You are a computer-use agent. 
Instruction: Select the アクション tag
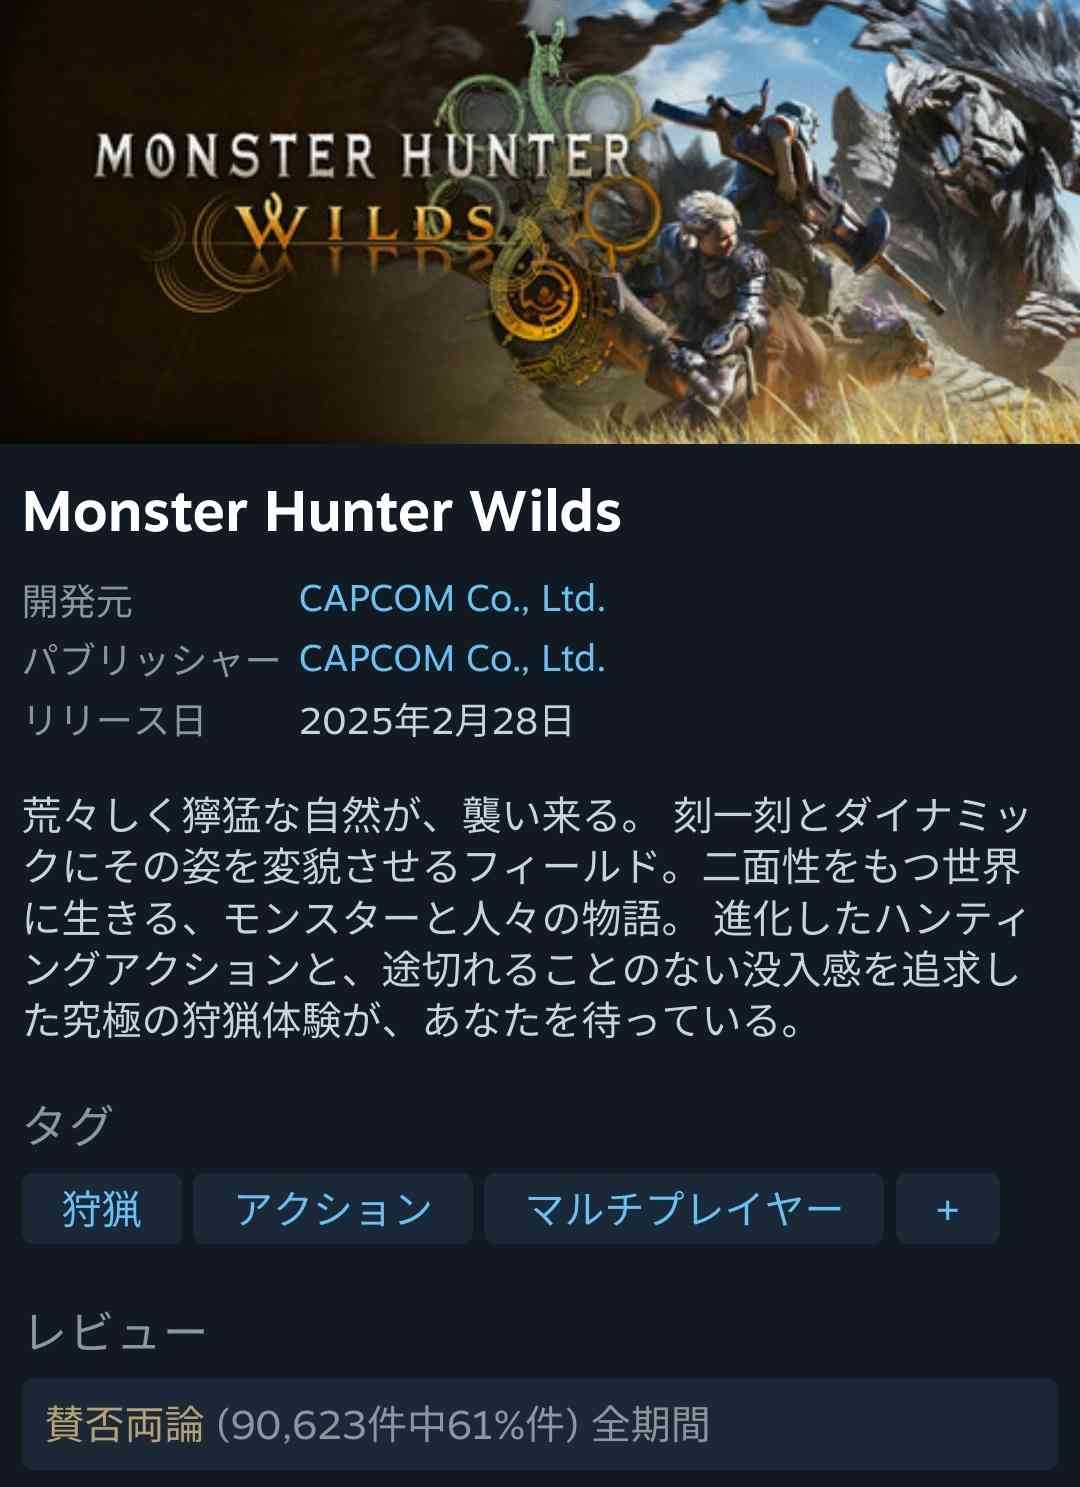click(332, 1209)
